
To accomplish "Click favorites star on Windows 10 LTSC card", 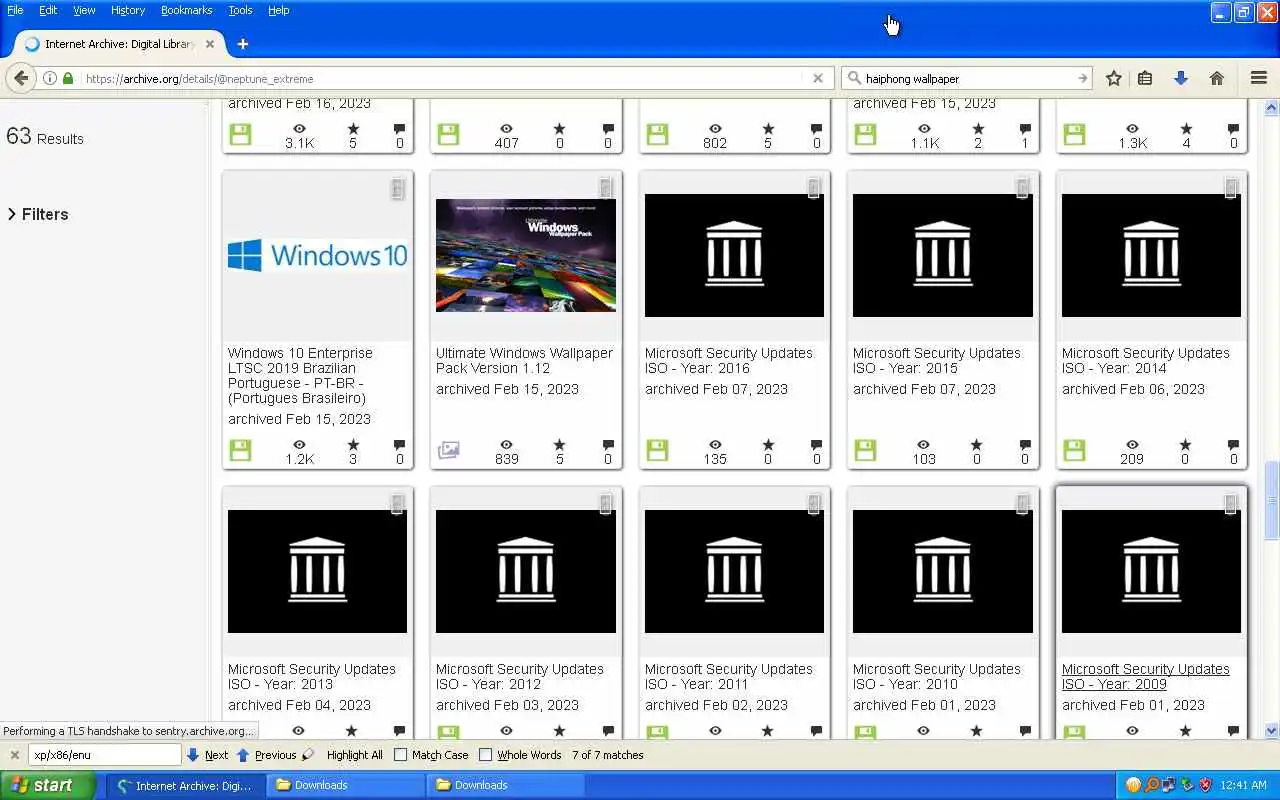I will tap(353, 445).
